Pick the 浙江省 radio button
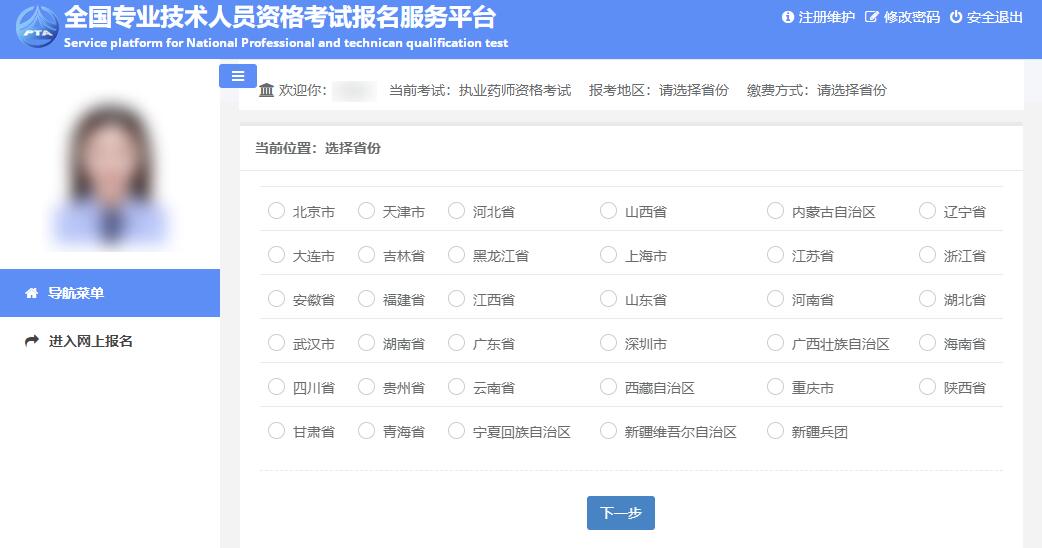The width and height of the screenshot is (1042, 548). click(928, 255)
